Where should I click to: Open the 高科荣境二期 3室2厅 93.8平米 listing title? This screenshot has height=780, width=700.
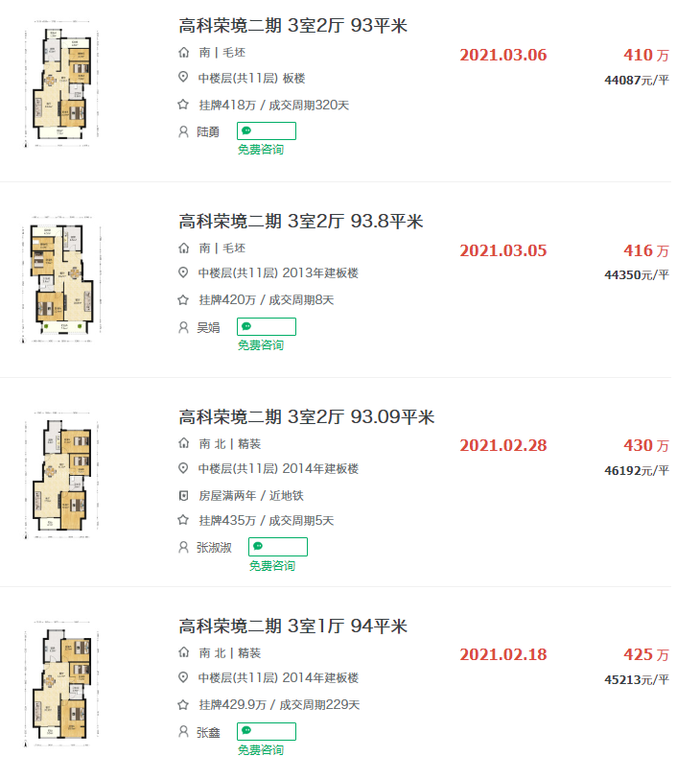pos(301,221)
